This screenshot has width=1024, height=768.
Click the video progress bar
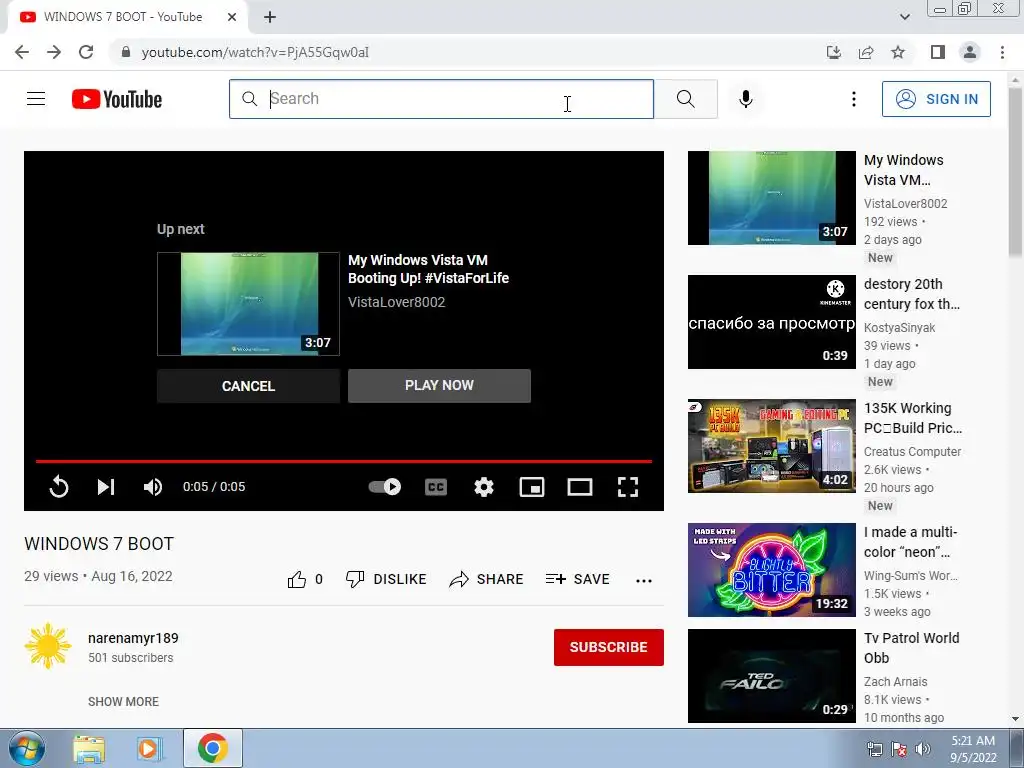[x=344, y=461]
